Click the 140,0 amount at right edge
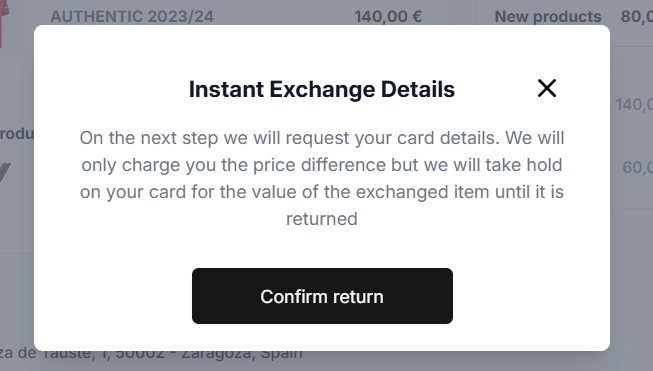This screenshot has height=371, width=653. [634, 105]
